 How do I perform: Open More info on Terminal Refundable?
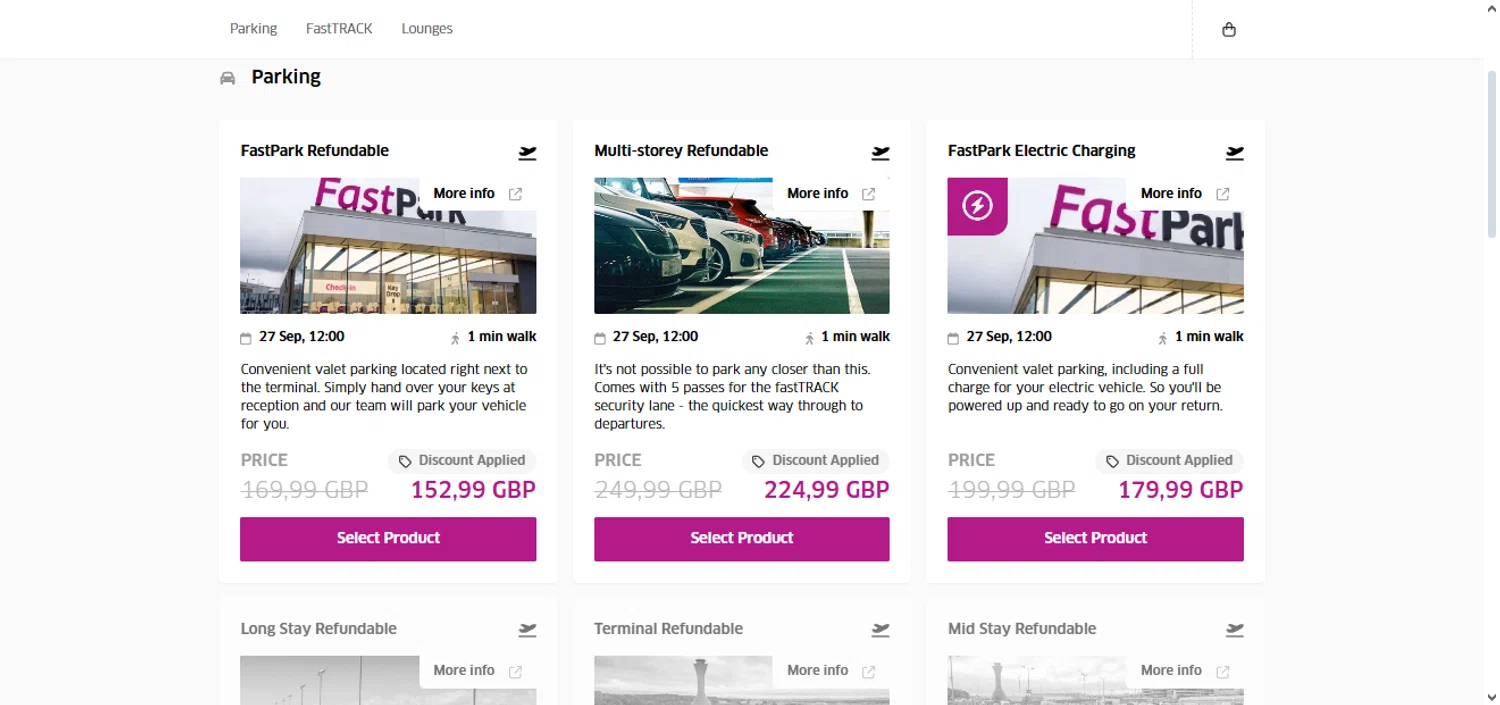click(x=817, y=670)
